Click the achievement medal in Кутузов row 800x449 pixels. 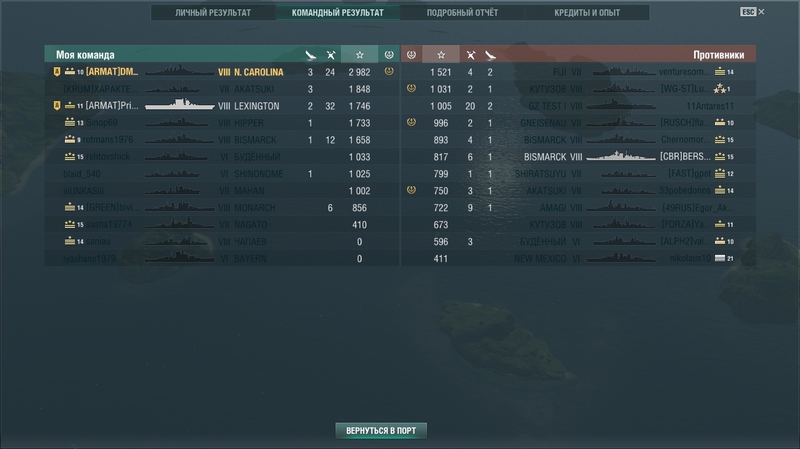tap(411, 88)
